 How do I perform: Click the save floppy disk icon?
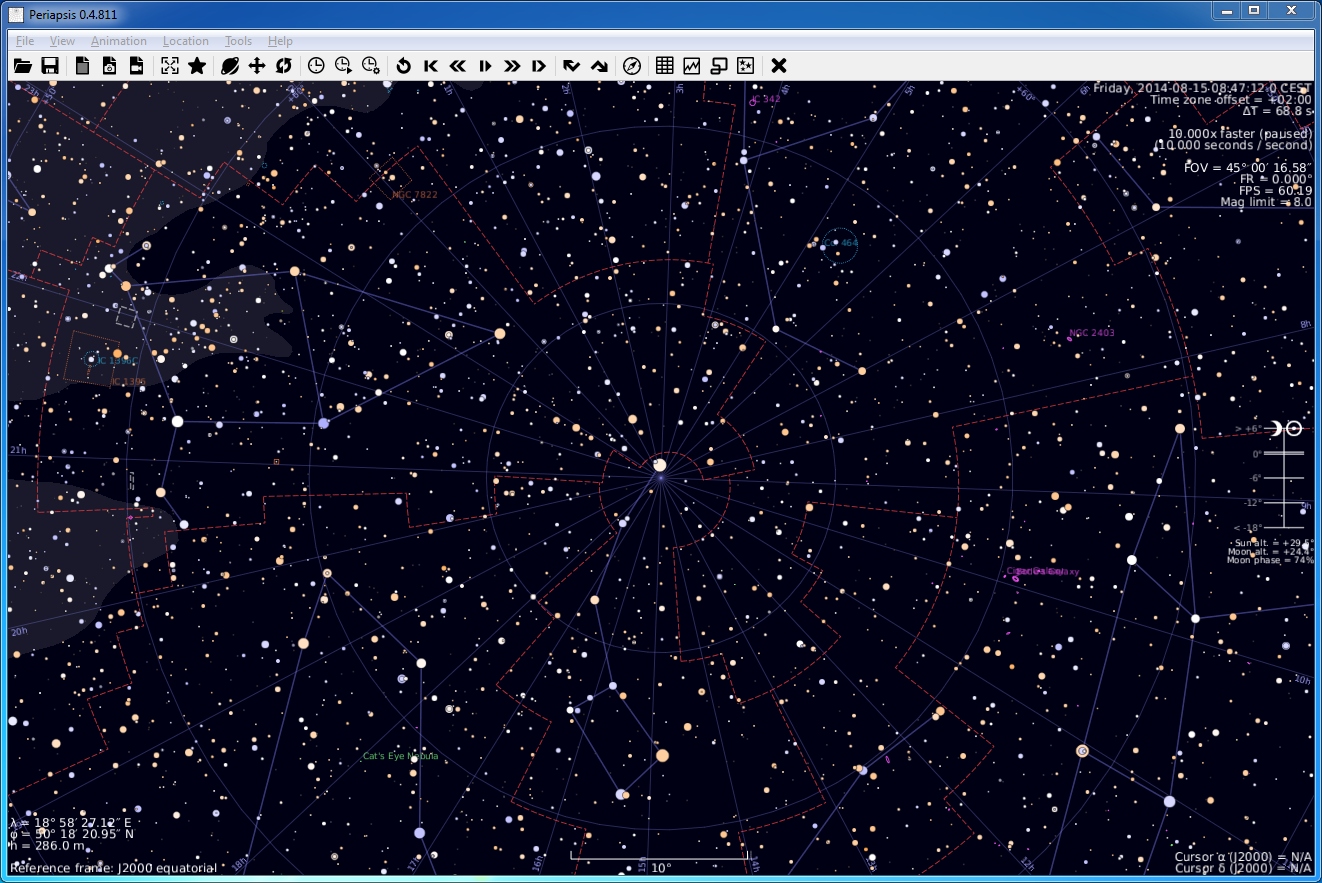[49, 66]
